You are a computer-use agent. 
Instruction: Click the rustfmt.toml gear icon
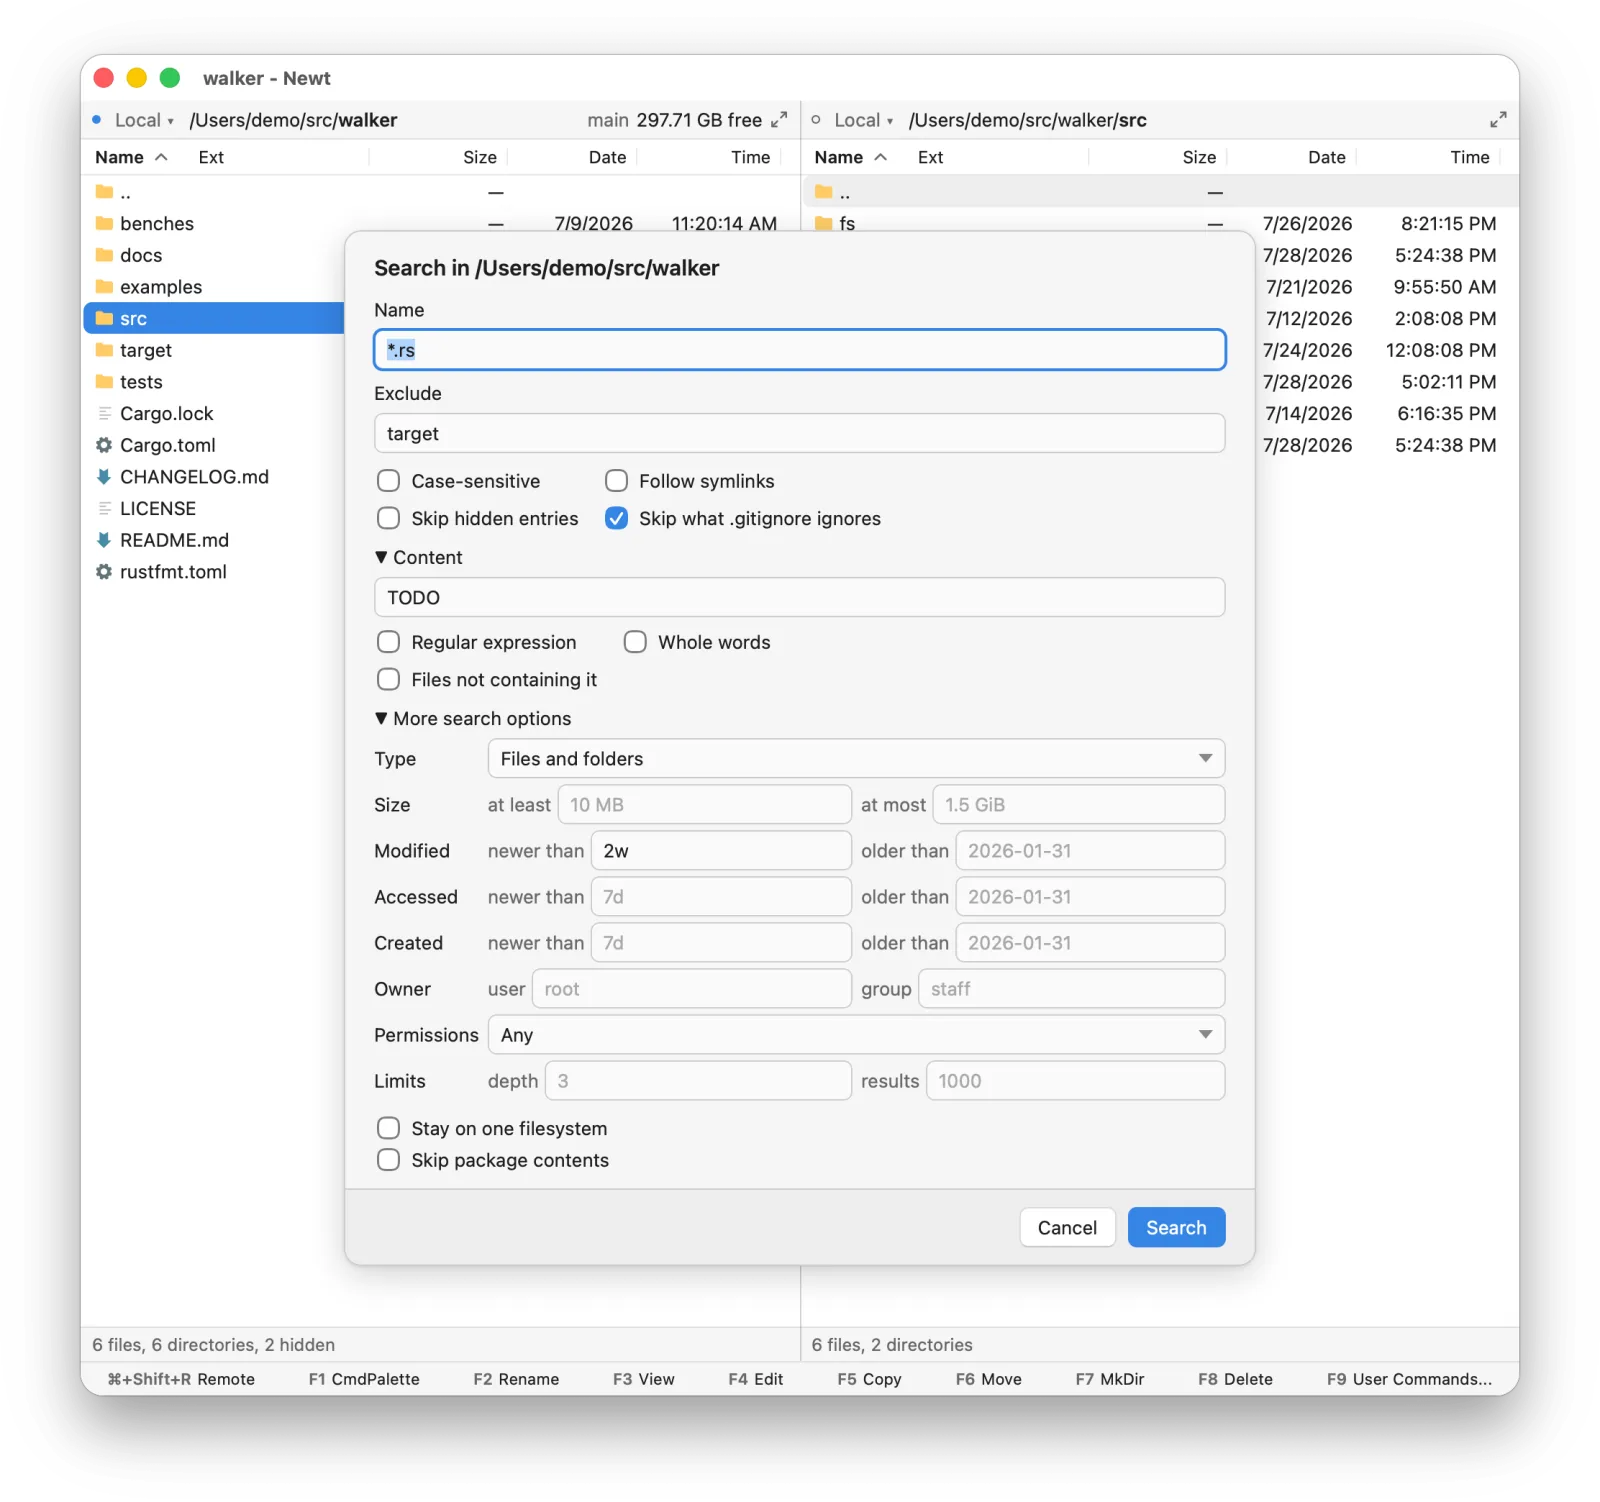(104, 572)
